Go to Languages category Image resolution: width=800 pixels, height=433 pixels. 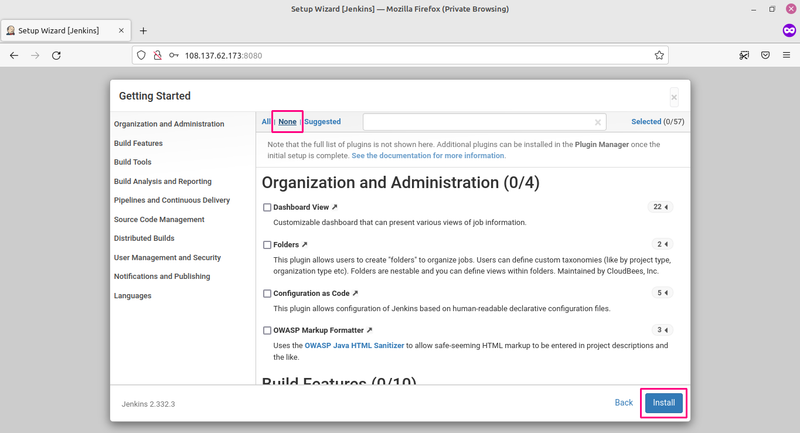[133, 295]
